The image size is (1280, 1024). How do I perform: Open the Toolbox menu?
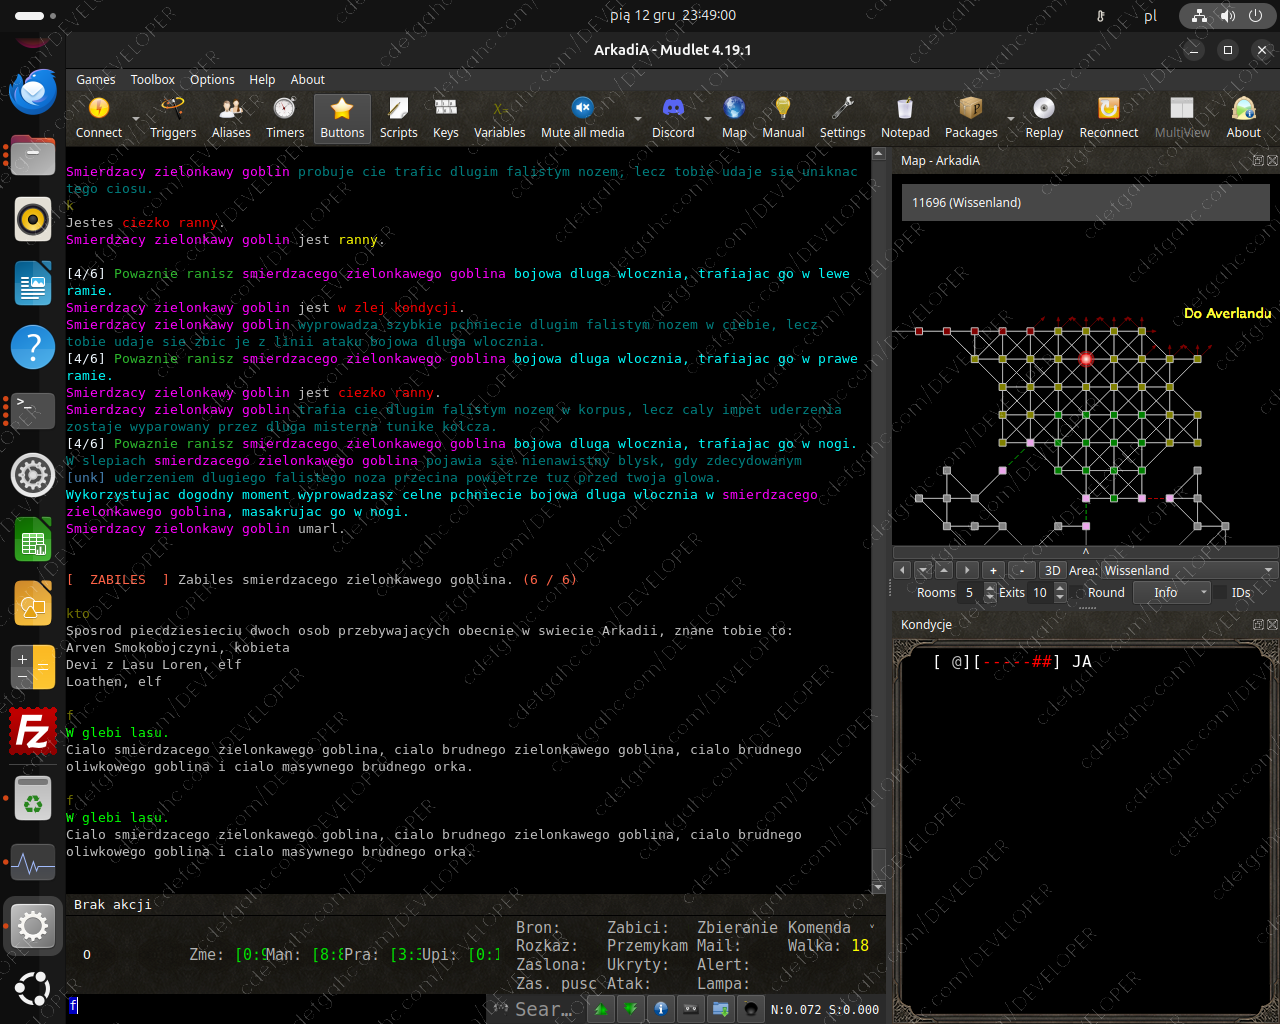tap(152, 80)
